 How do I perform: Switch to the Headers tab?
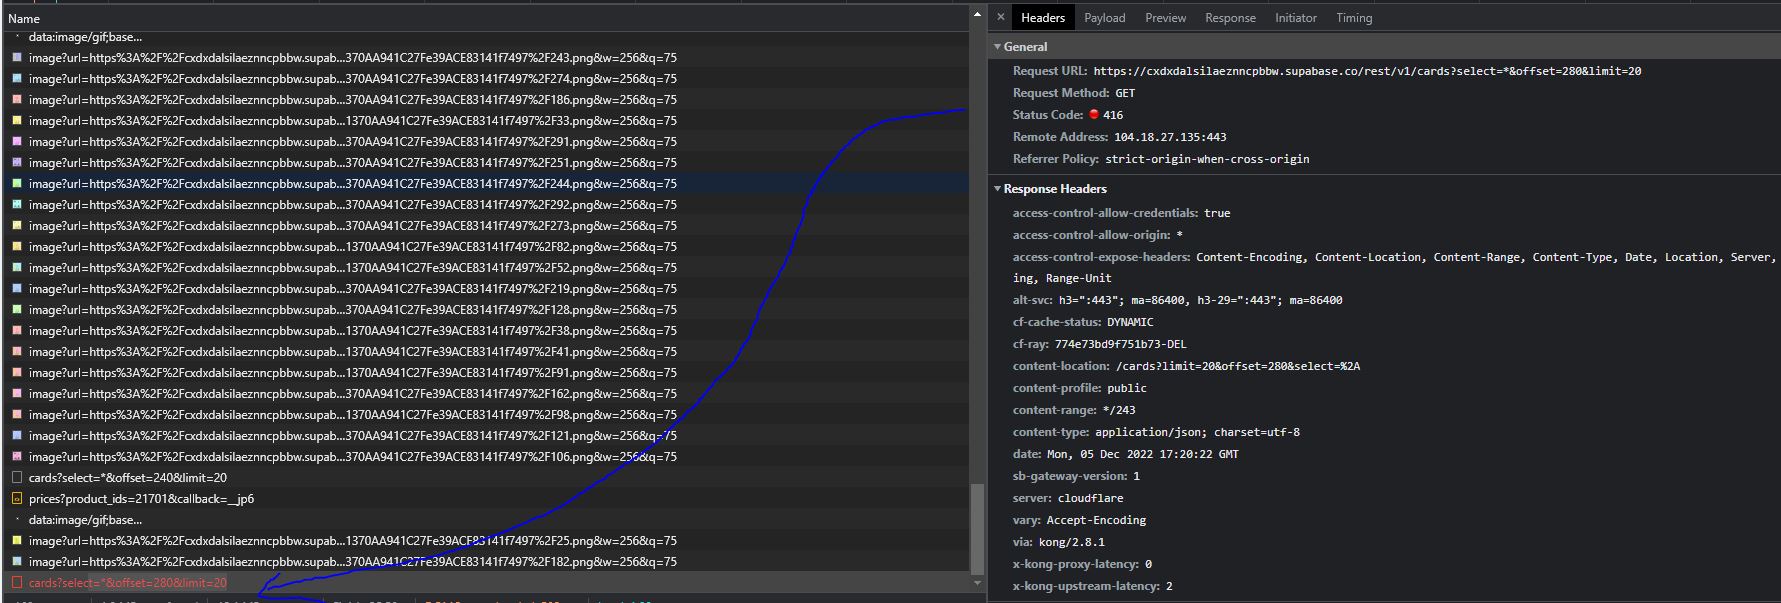click(x=1042, y=18)
